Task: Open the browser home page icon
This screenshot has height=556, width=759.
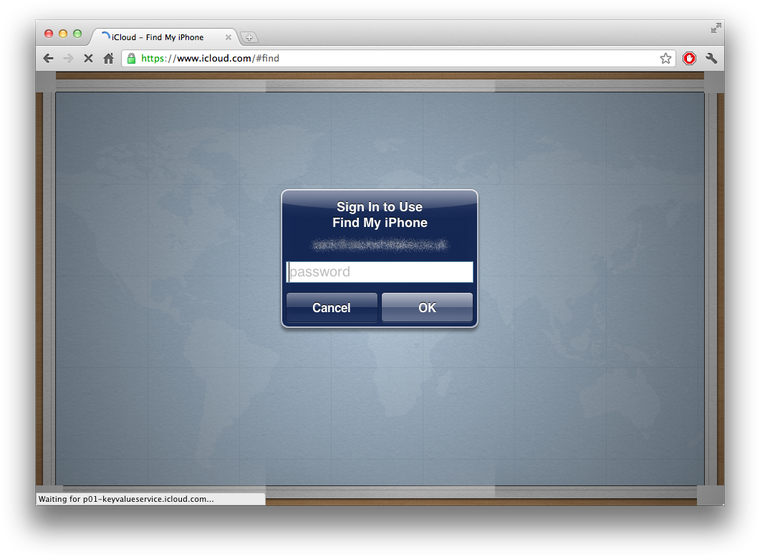Action: (x=108, y=59)
